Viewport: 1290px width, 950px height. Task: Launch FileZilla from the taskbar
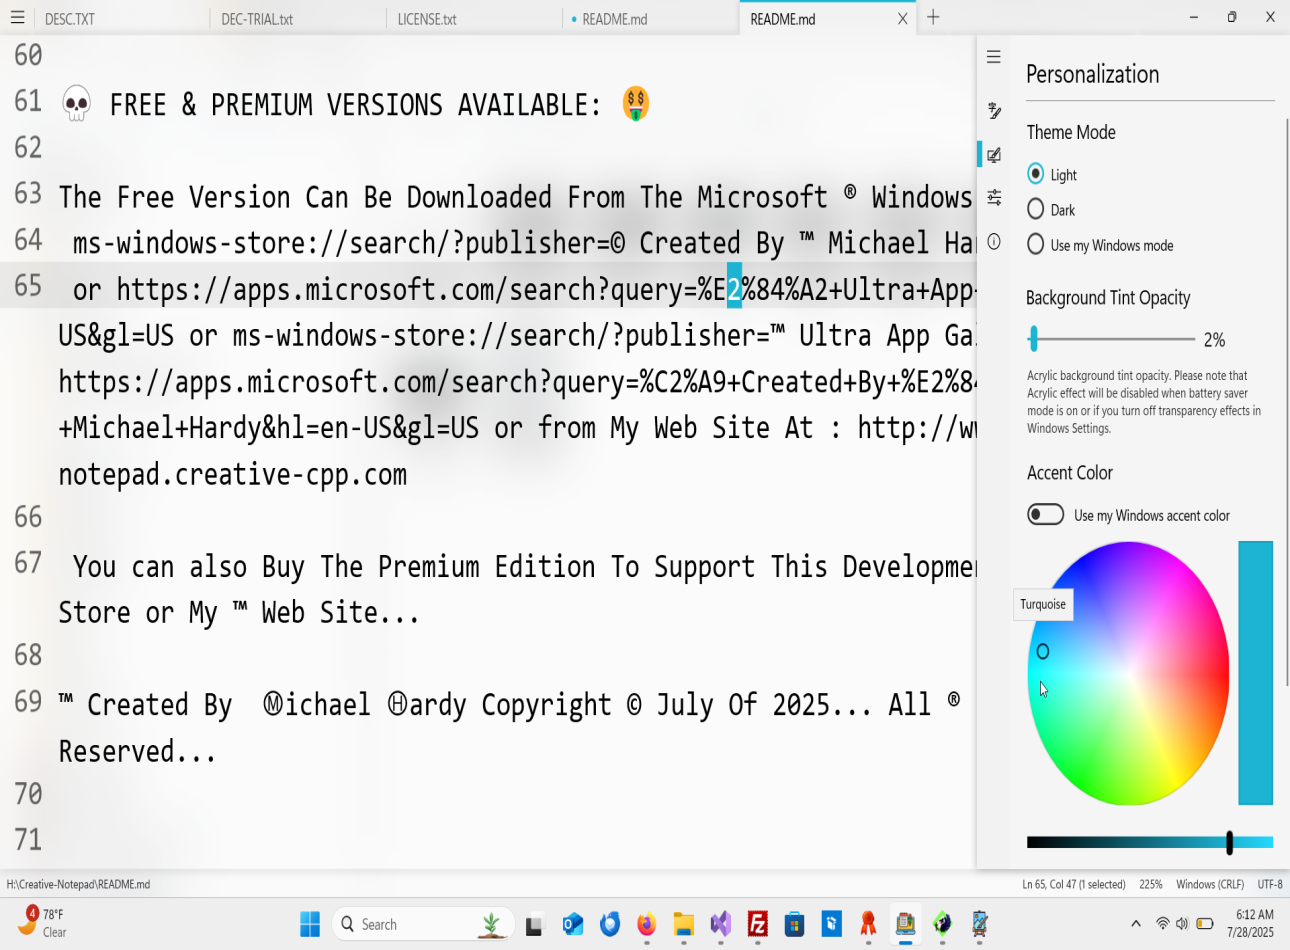[x=758, y=924]
